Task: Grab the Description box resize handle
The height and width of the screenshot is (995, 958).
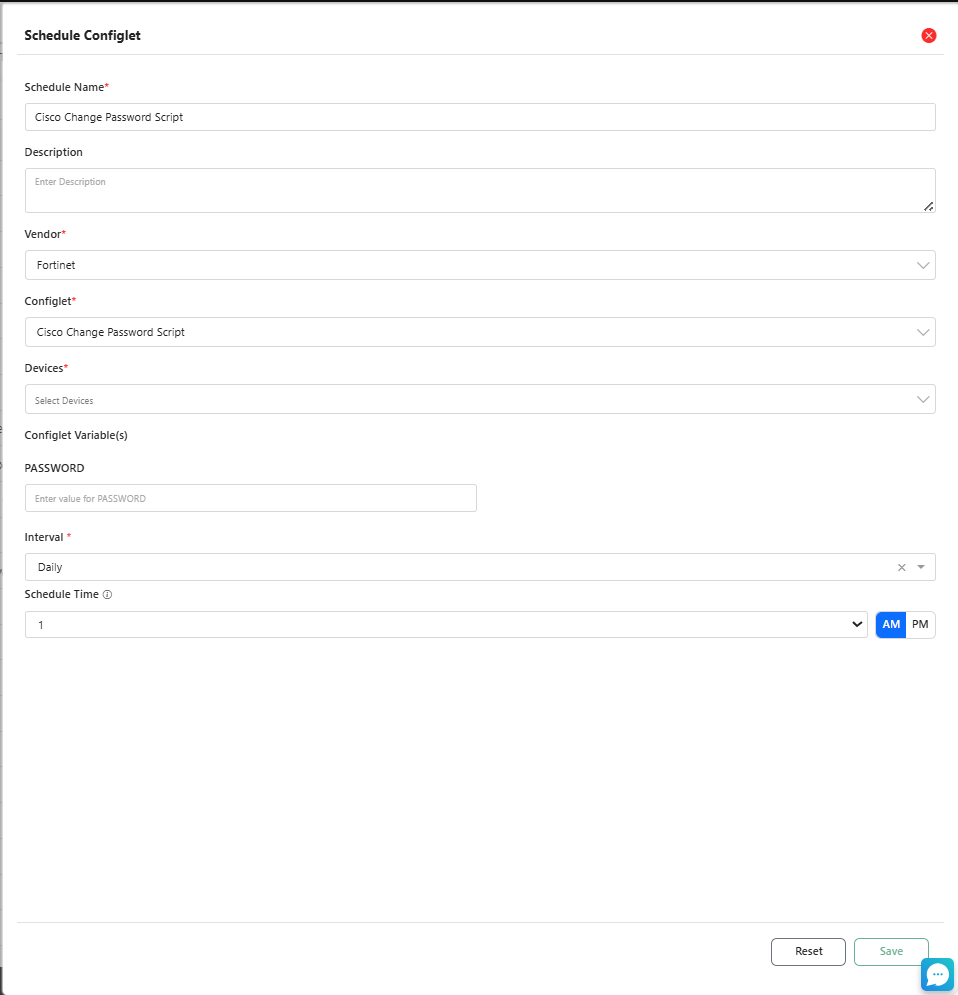Action: (928, 206)
